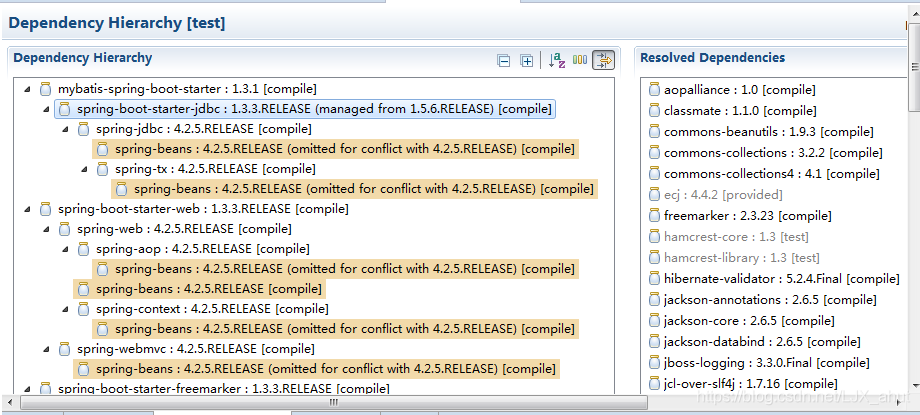The width and height of the screenshot is (920, 415).
Task: Select hamcrest-library : 1.3 [test] entry
Action: 734,258
